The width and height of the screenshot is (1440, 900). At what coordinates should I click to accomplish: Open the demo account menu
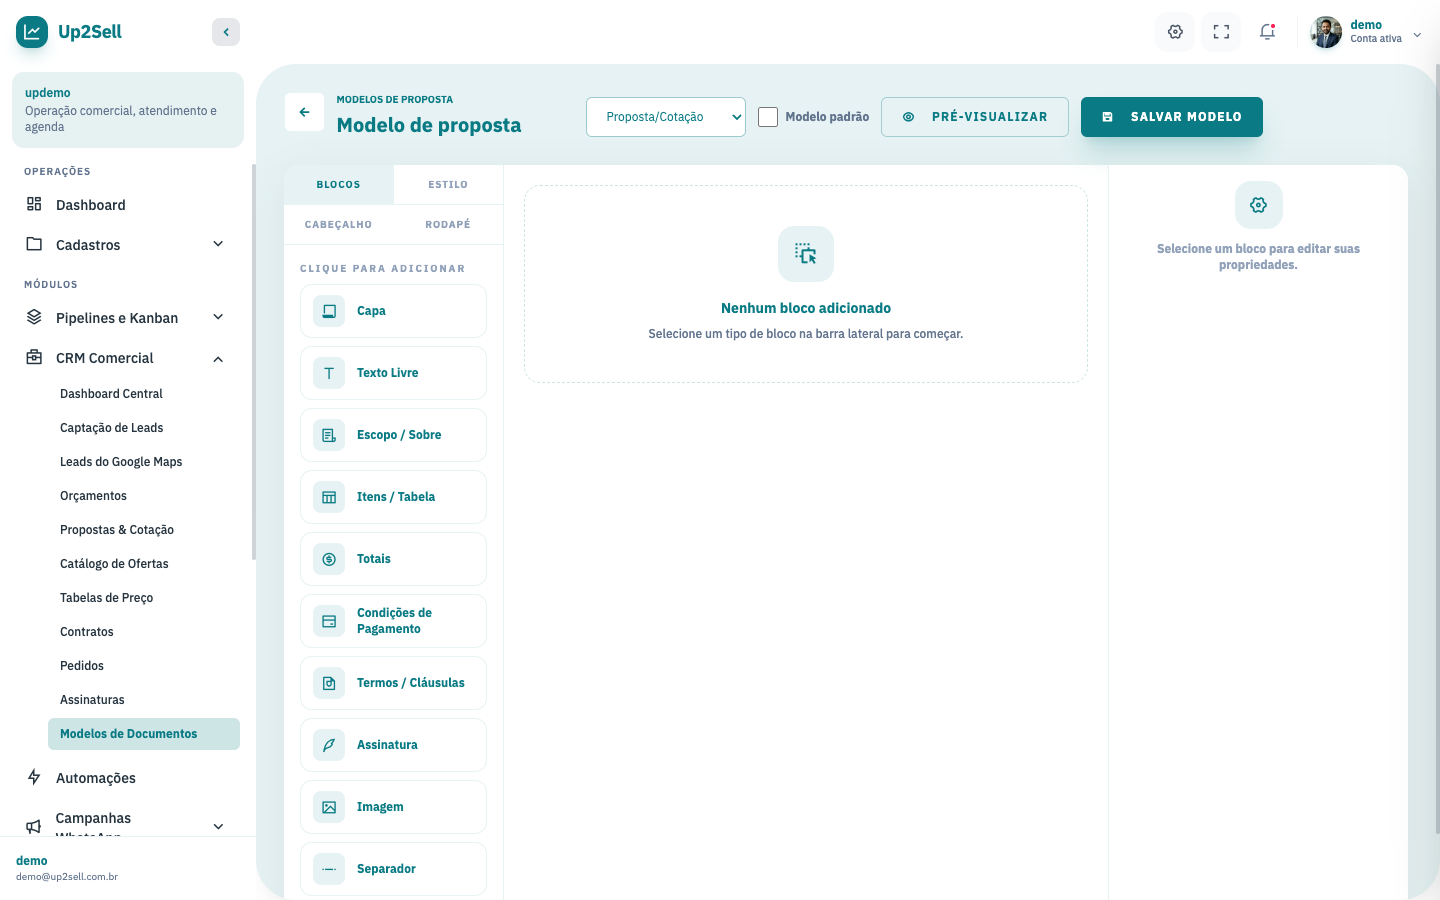tap(1367, 32)
